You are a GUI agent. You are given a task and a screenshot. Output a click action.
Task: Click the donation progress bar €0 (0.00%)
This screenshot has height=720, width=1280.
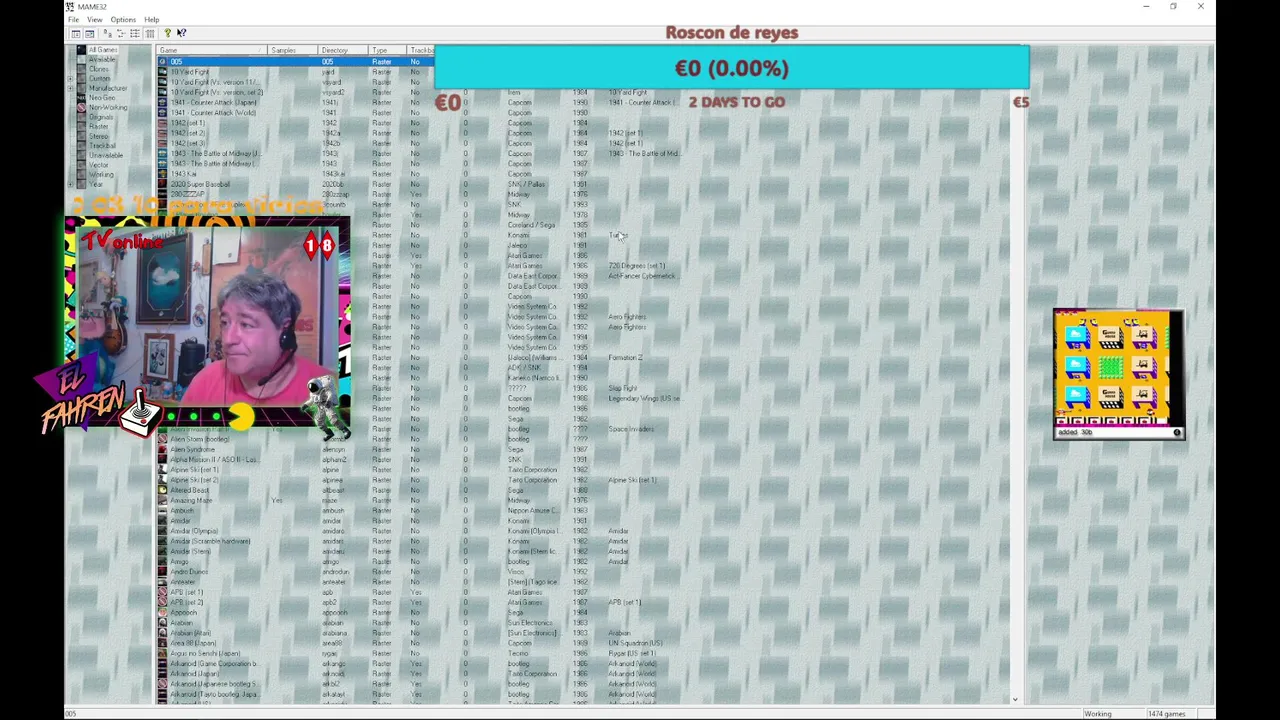(x=732, y=68)
